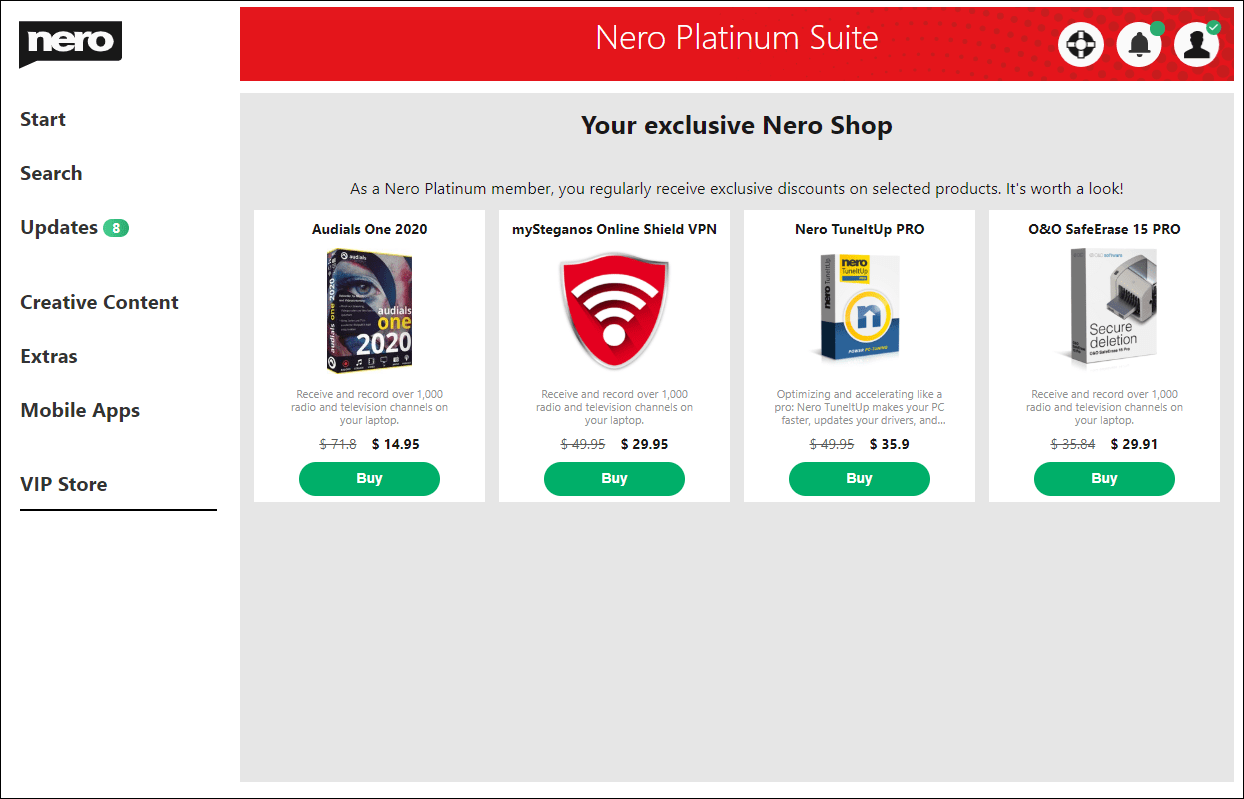Buy Audials One 2020
Screen dimensions: 1244x799
click(x=369, y=479)
